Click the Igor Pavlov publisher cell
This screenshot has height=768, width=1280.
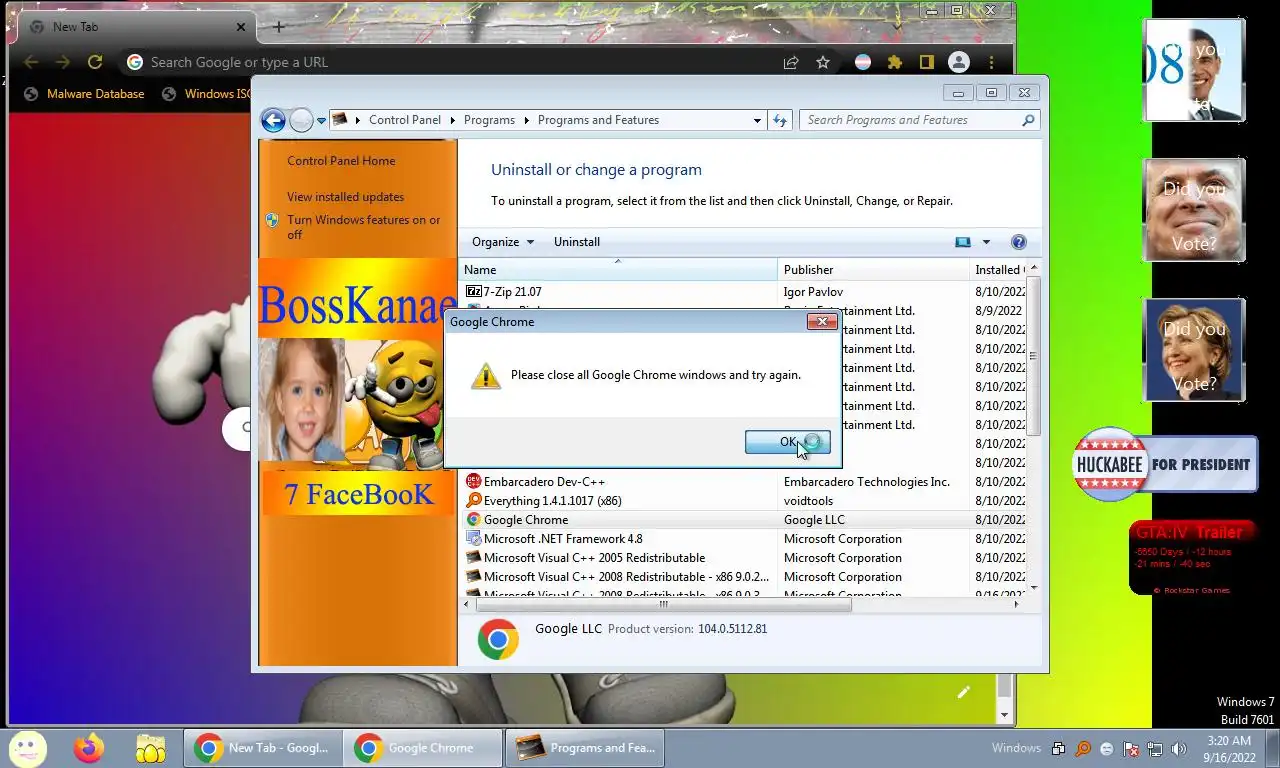812,292
